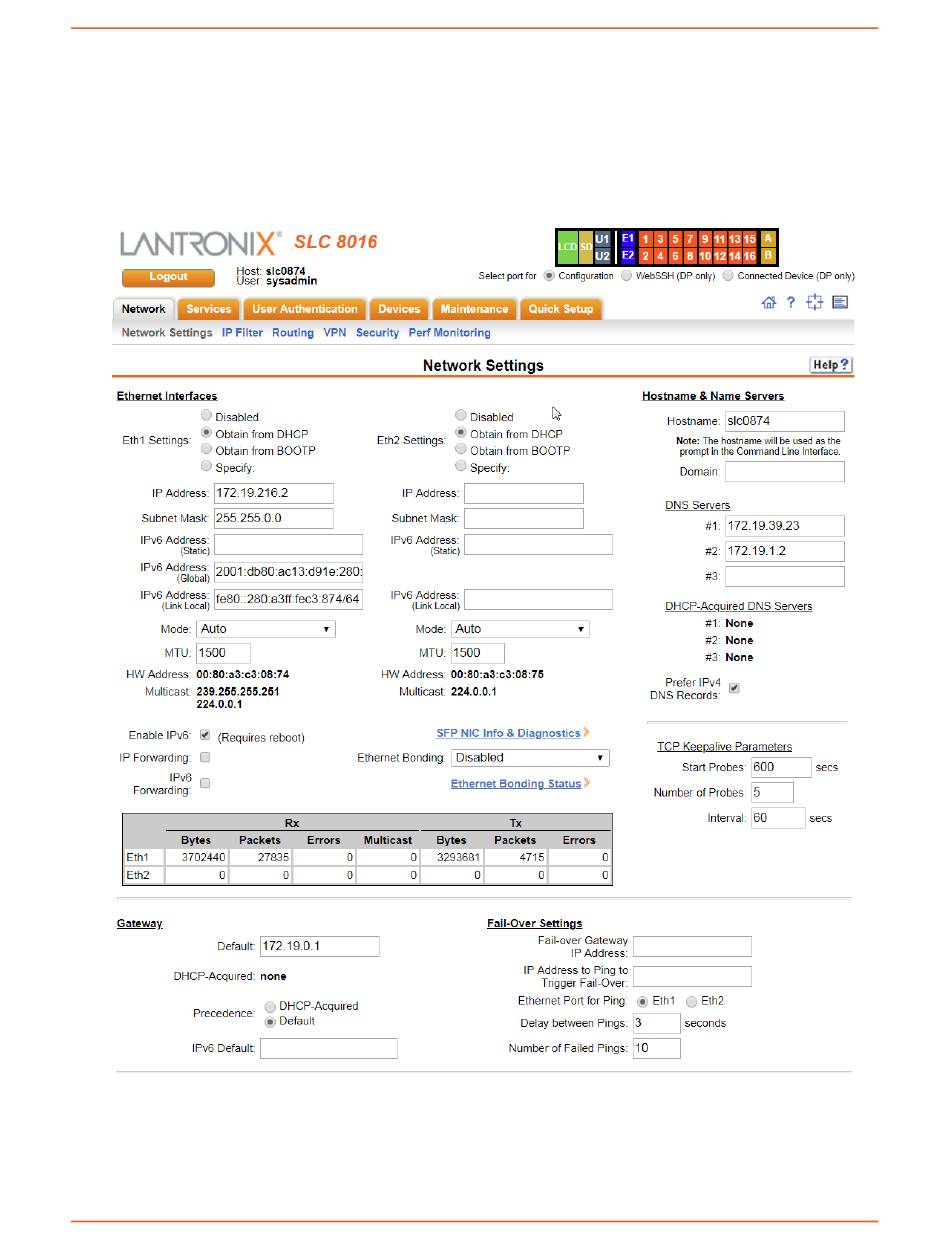Viewport: 950px width, 1260px height.
Task: Select device port 5 icon
Action: tap(676, 239)
